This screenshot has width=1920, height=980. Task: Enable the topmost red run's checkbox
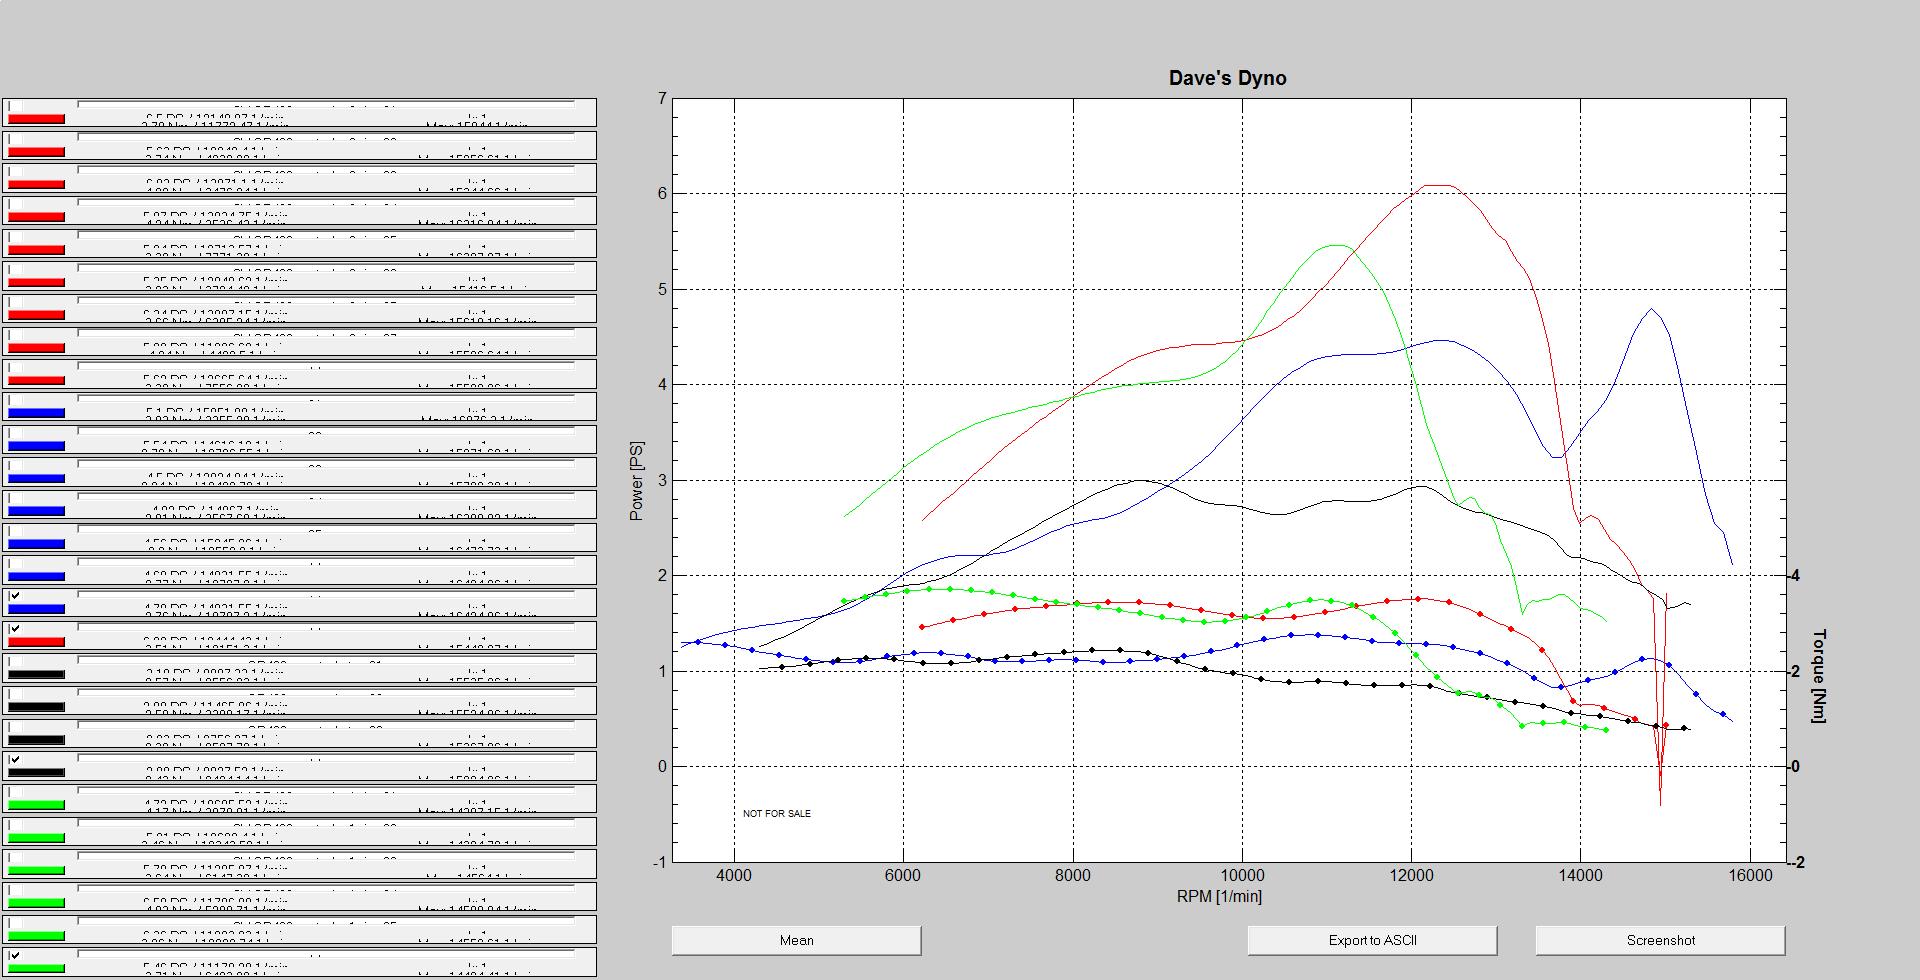pos(15,106)
